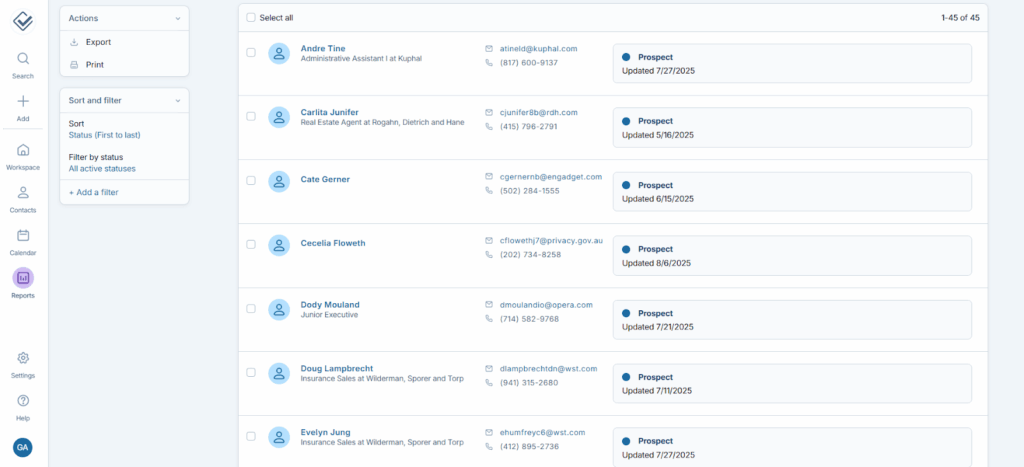Open the Help question mark icon
Image resolution: width=1024 pixels, height=467 pixels.
tap(23, 401)
